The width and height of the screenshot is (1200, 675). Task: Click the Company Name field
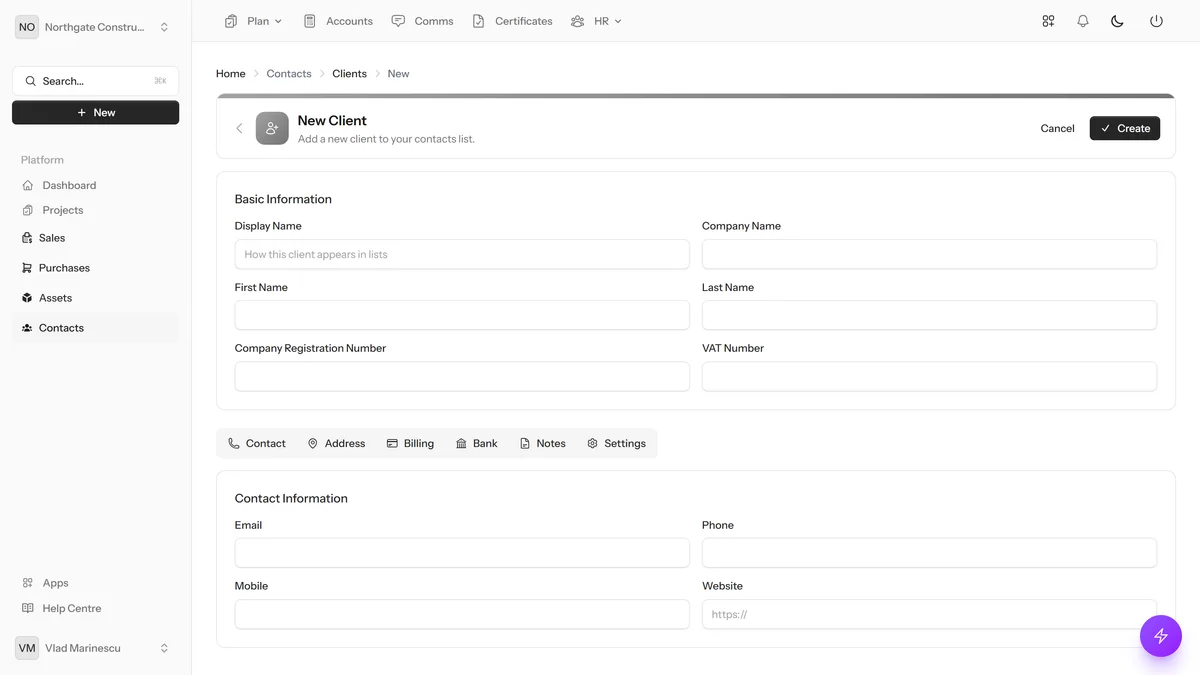pos(929,254)
